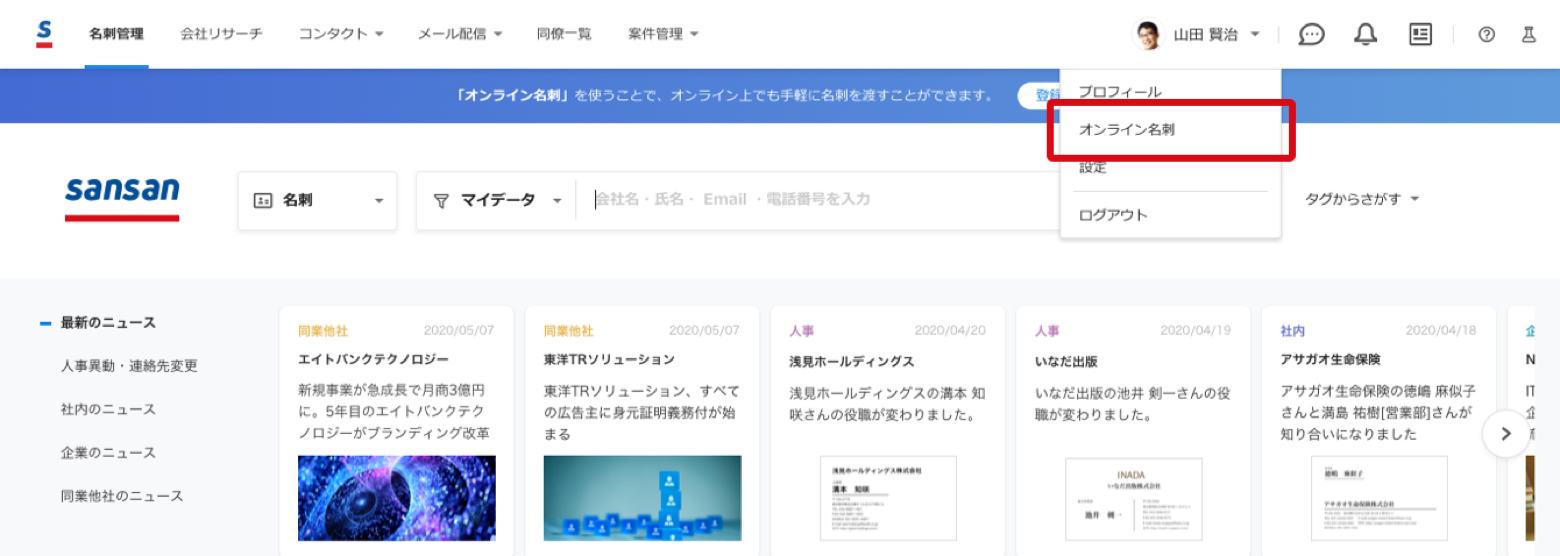This screenshot has height=556, width=1560.
Task: Click 人事 label on 浅見ホールディングス card
Action: coord(801,331)
